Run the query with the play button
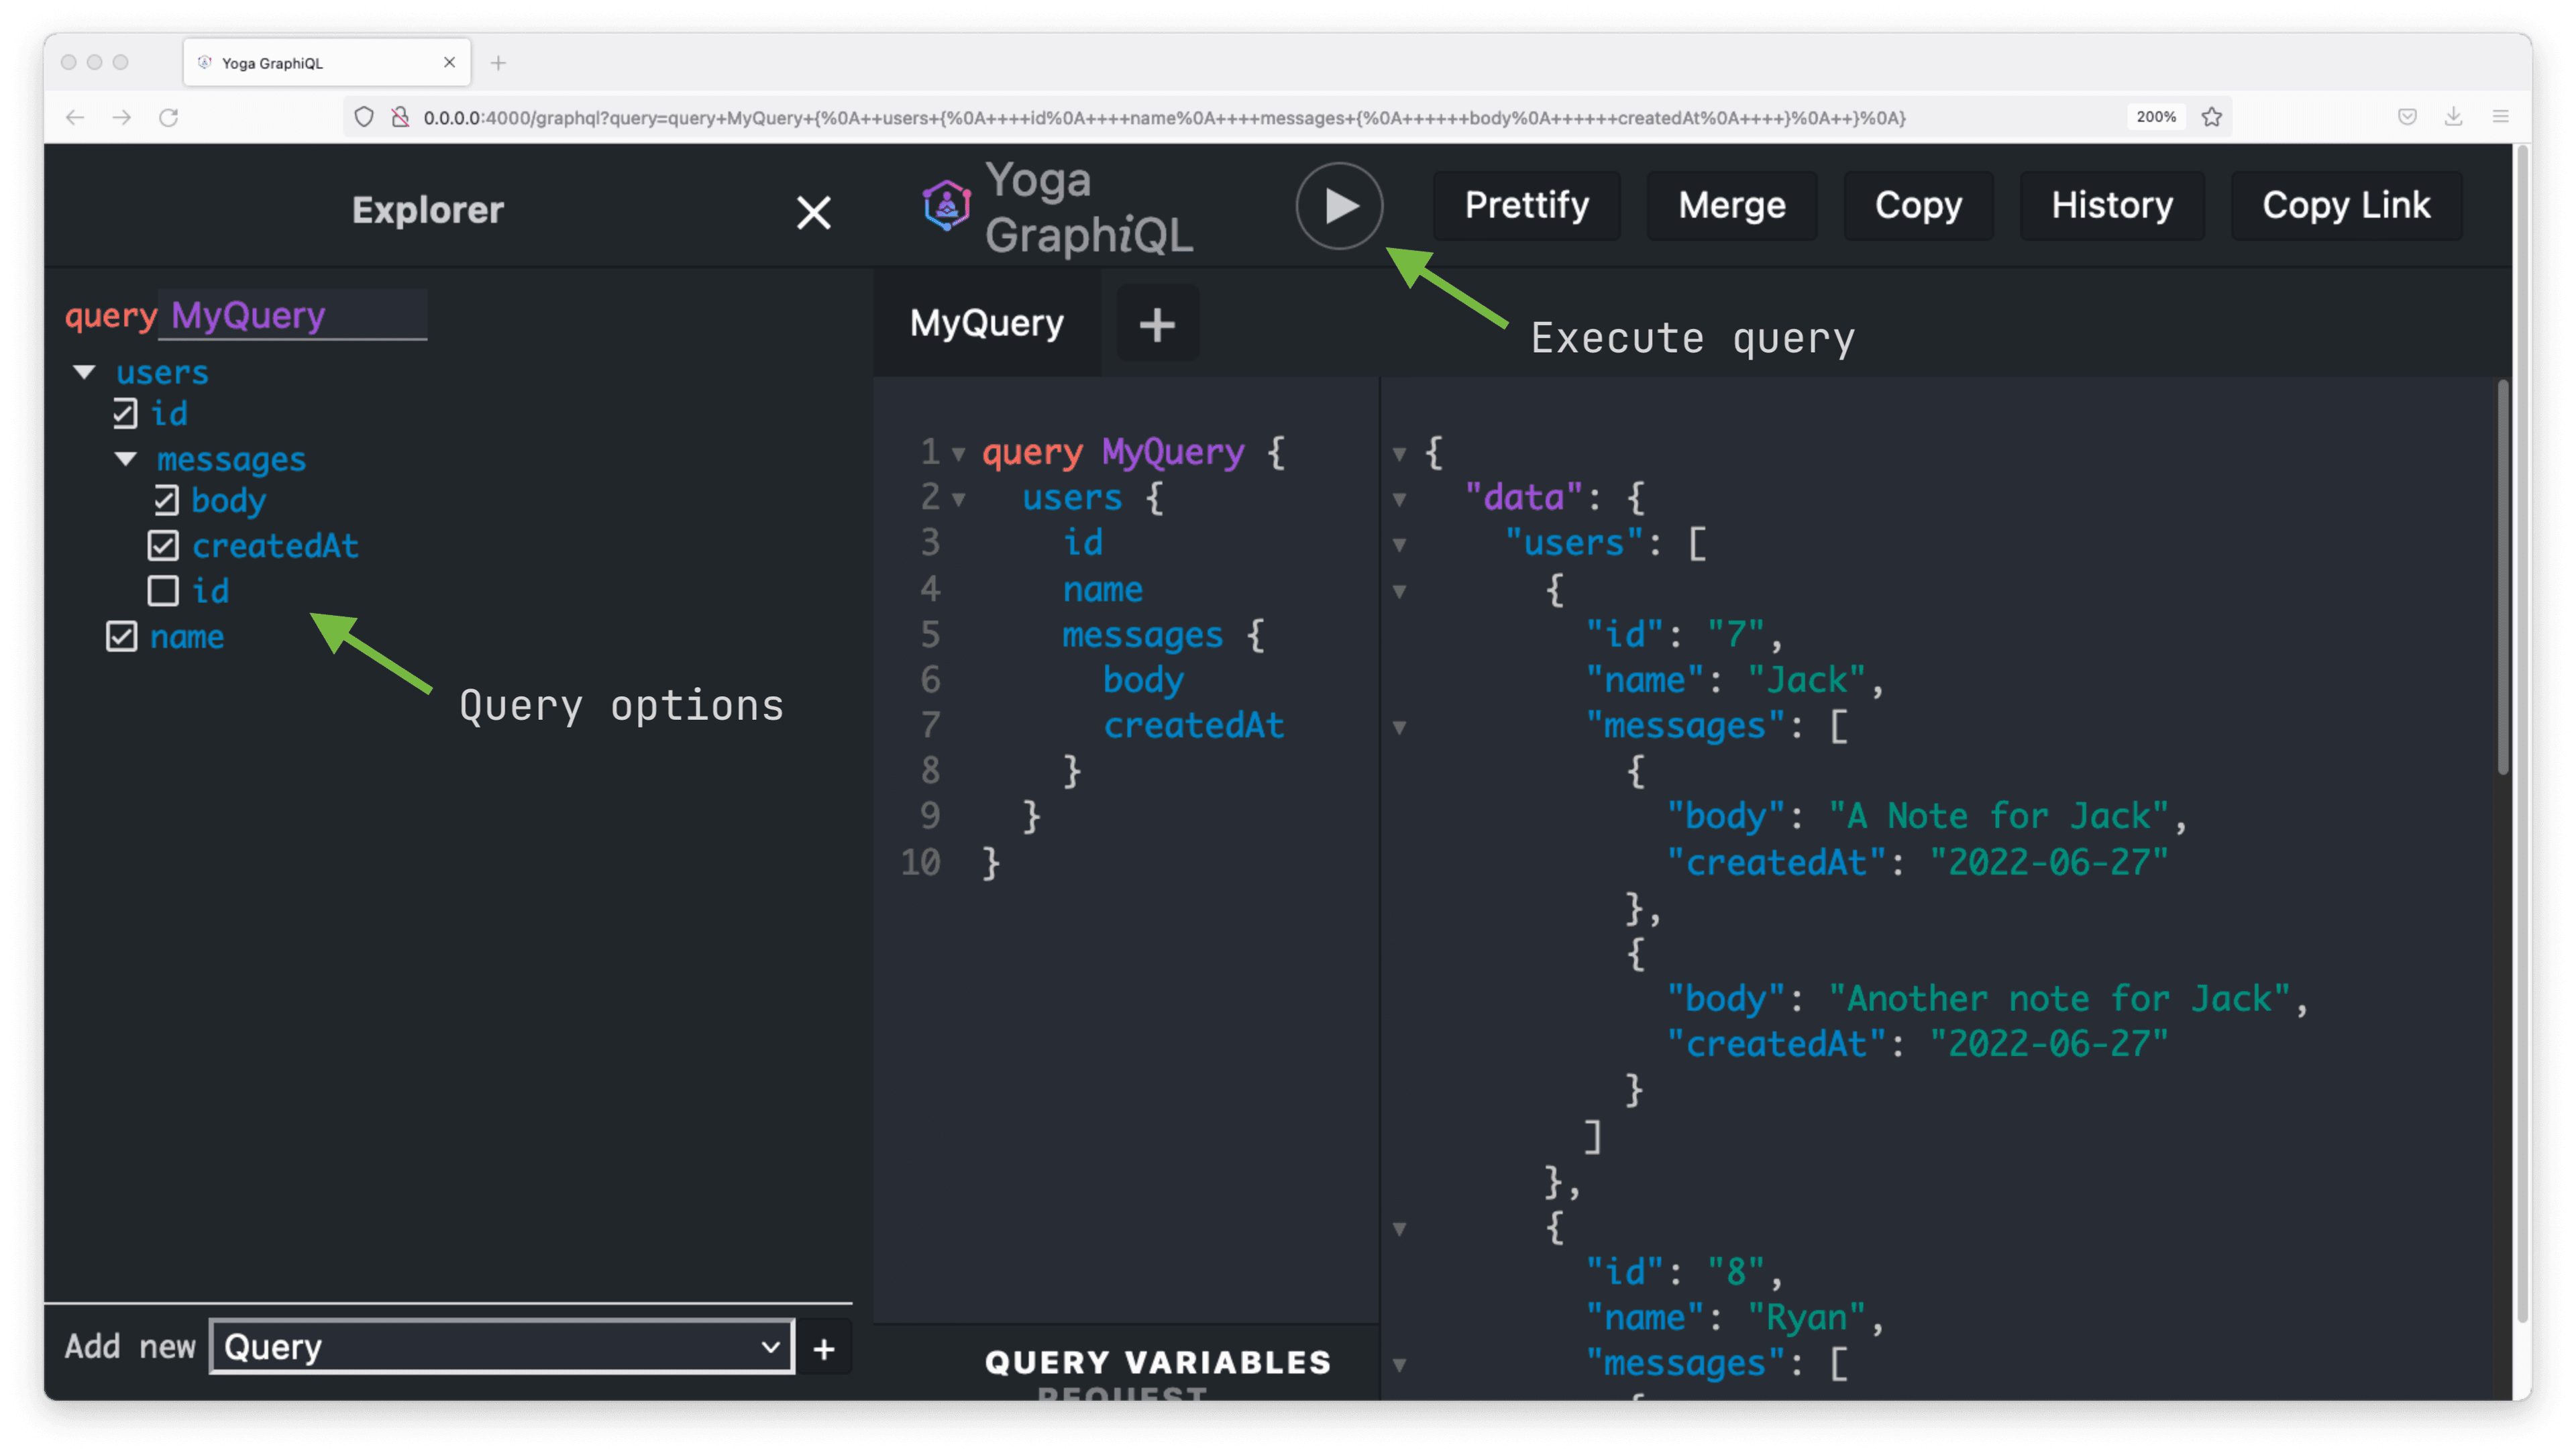This screenshot has width=2576, height=1455. (1339, 206)
